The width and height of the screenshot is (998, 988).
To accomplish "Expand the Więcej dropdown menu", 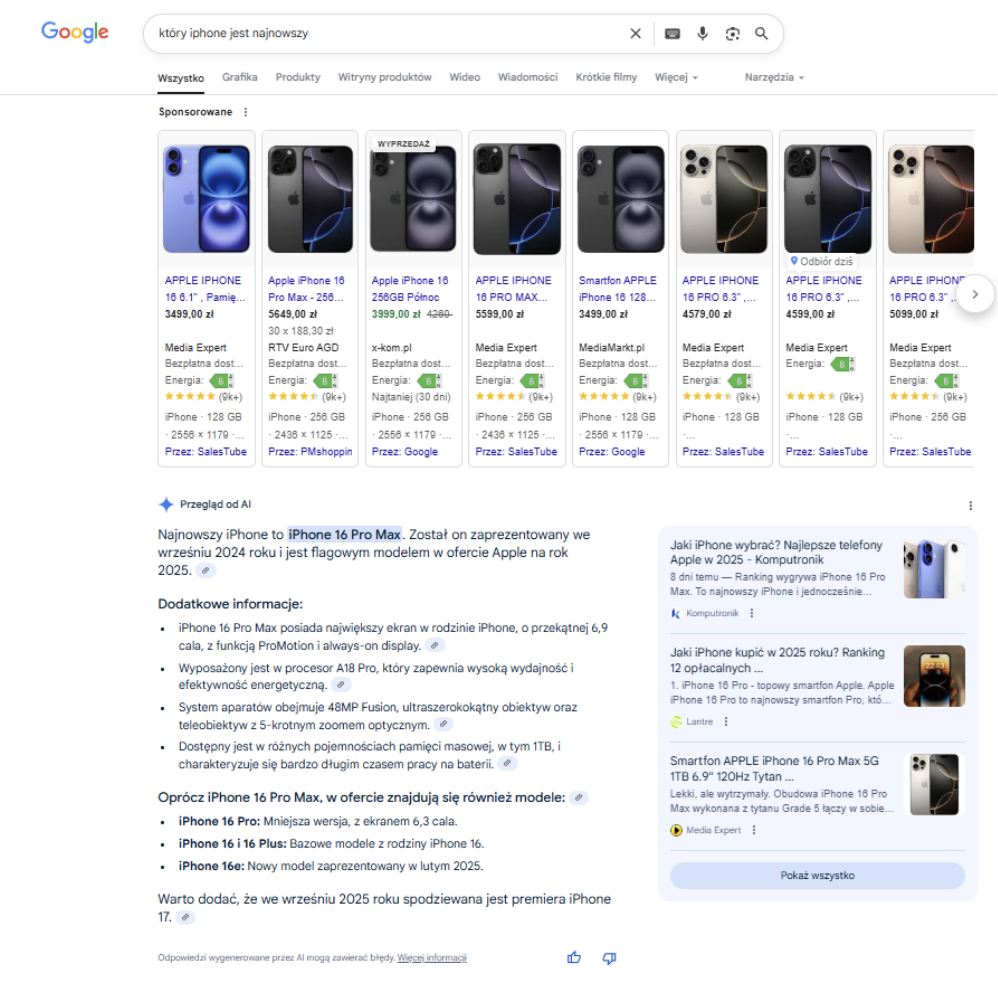I will (676, 77).
